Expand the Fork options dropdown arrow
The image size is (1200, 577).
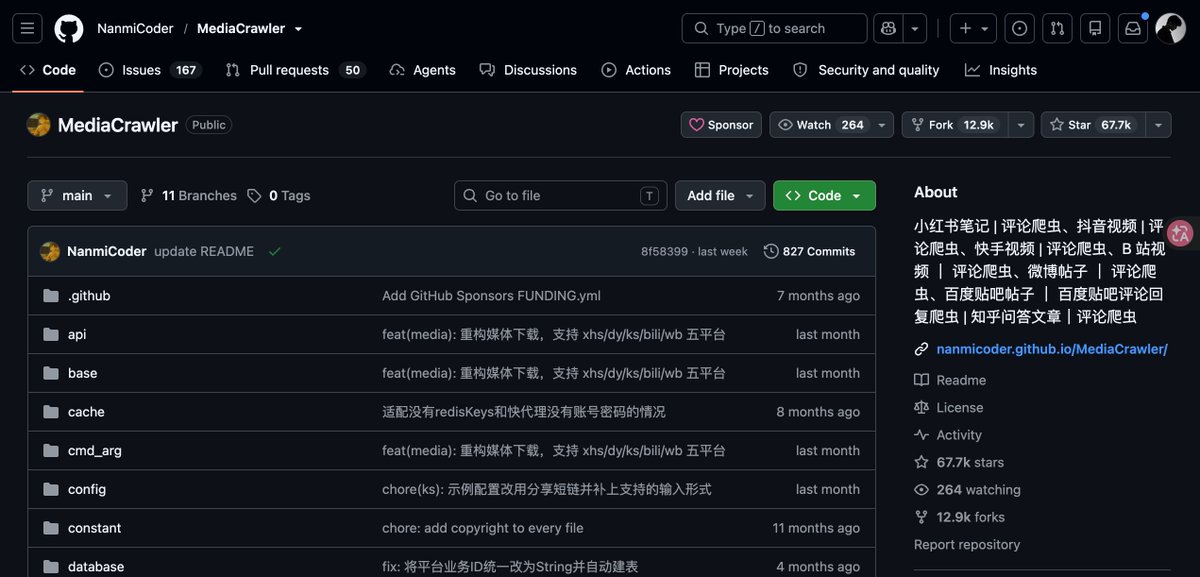(1020, 125)
